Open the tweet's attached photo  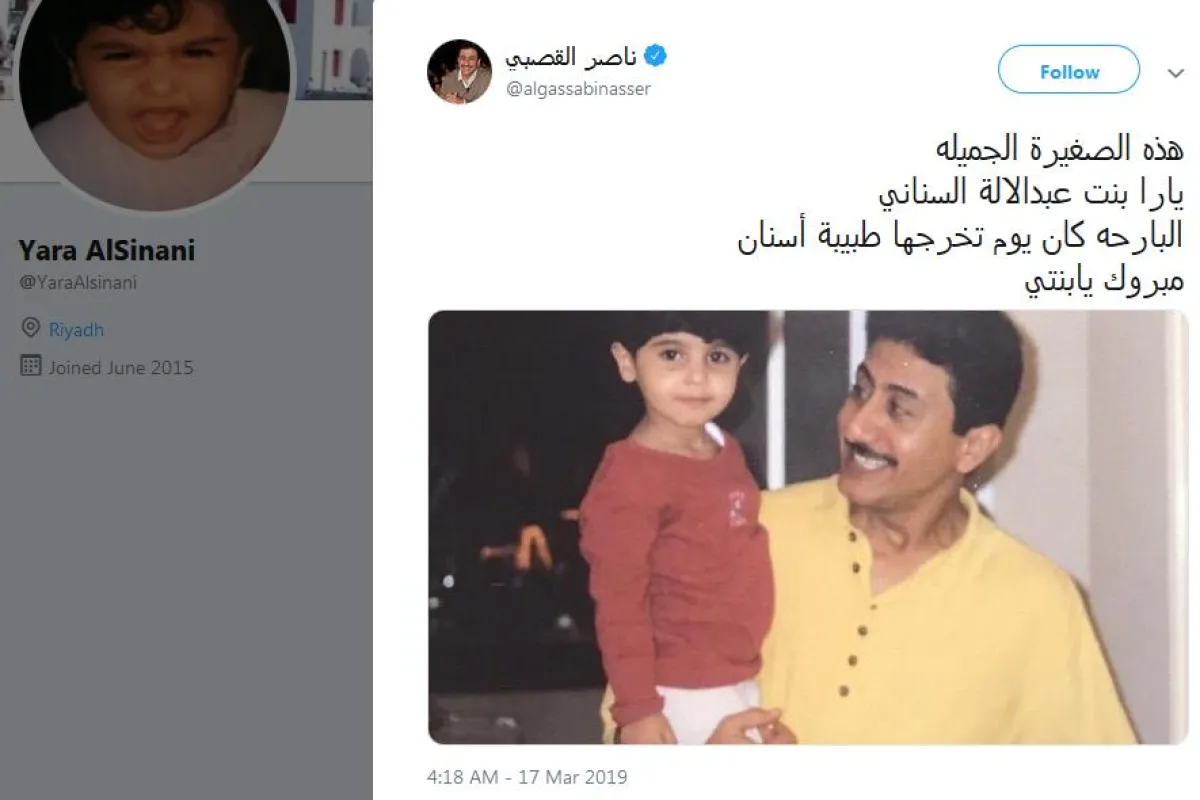(808, 527)
